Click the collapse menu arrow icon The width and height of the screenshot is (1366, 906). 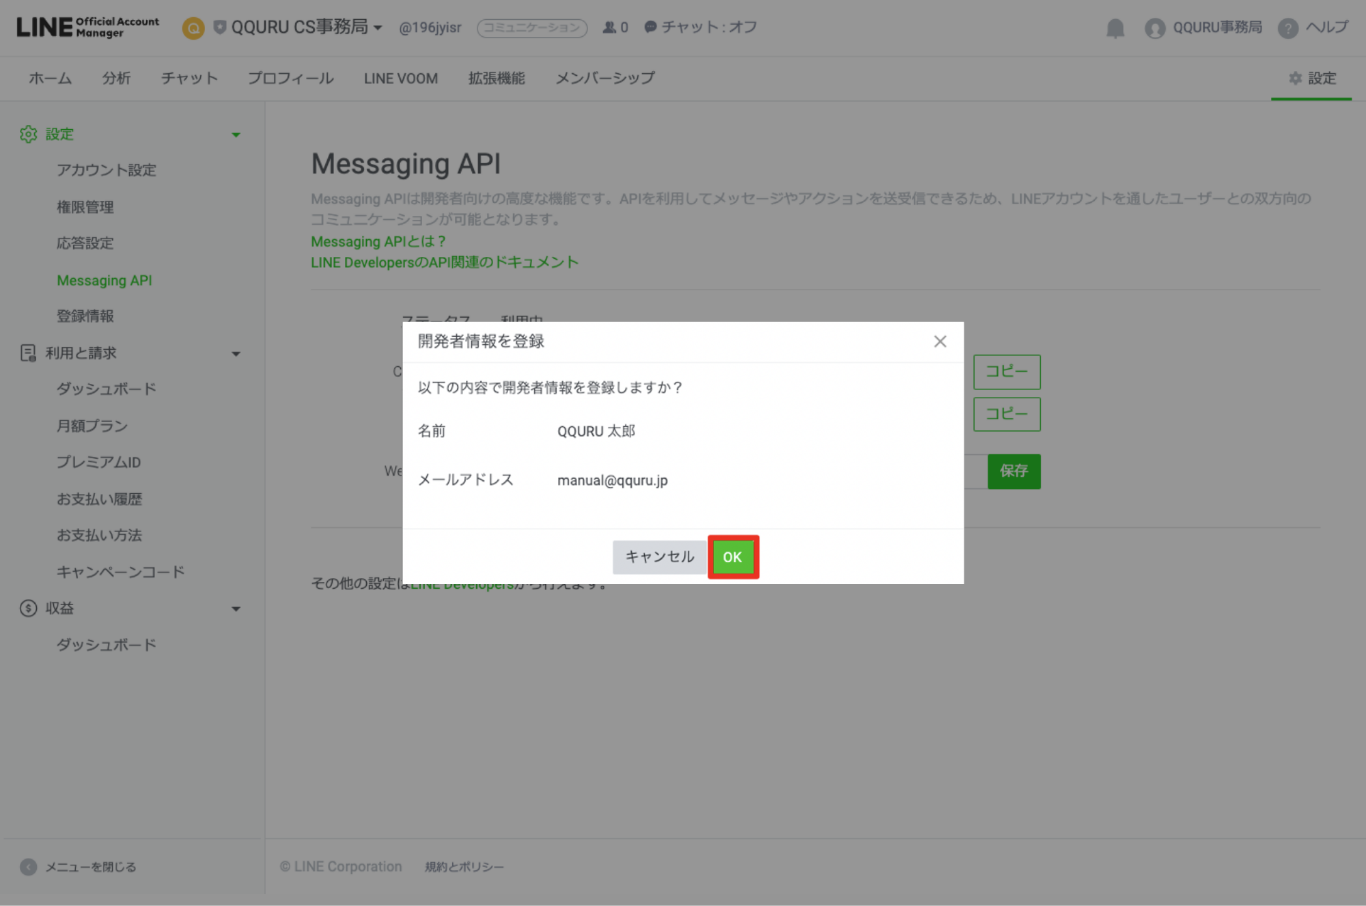28,867
